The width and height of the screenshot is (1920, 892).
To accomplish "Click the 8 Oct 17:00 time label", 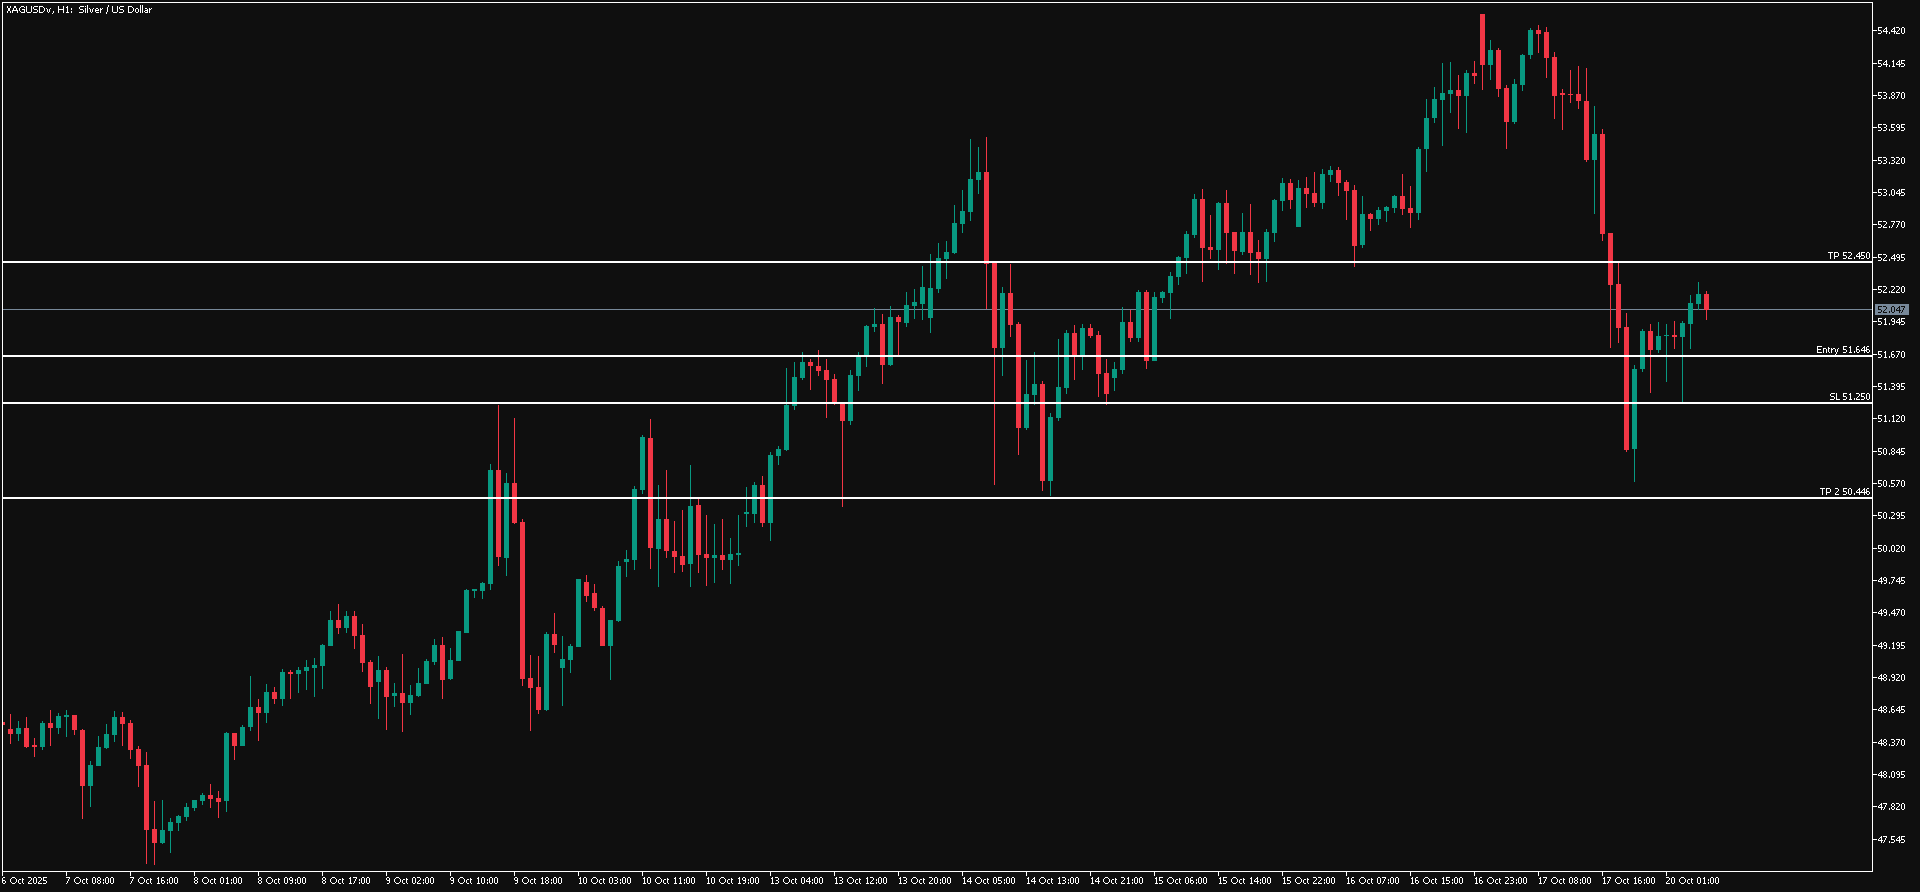I will pyautogui.click(x=346, y=881).
